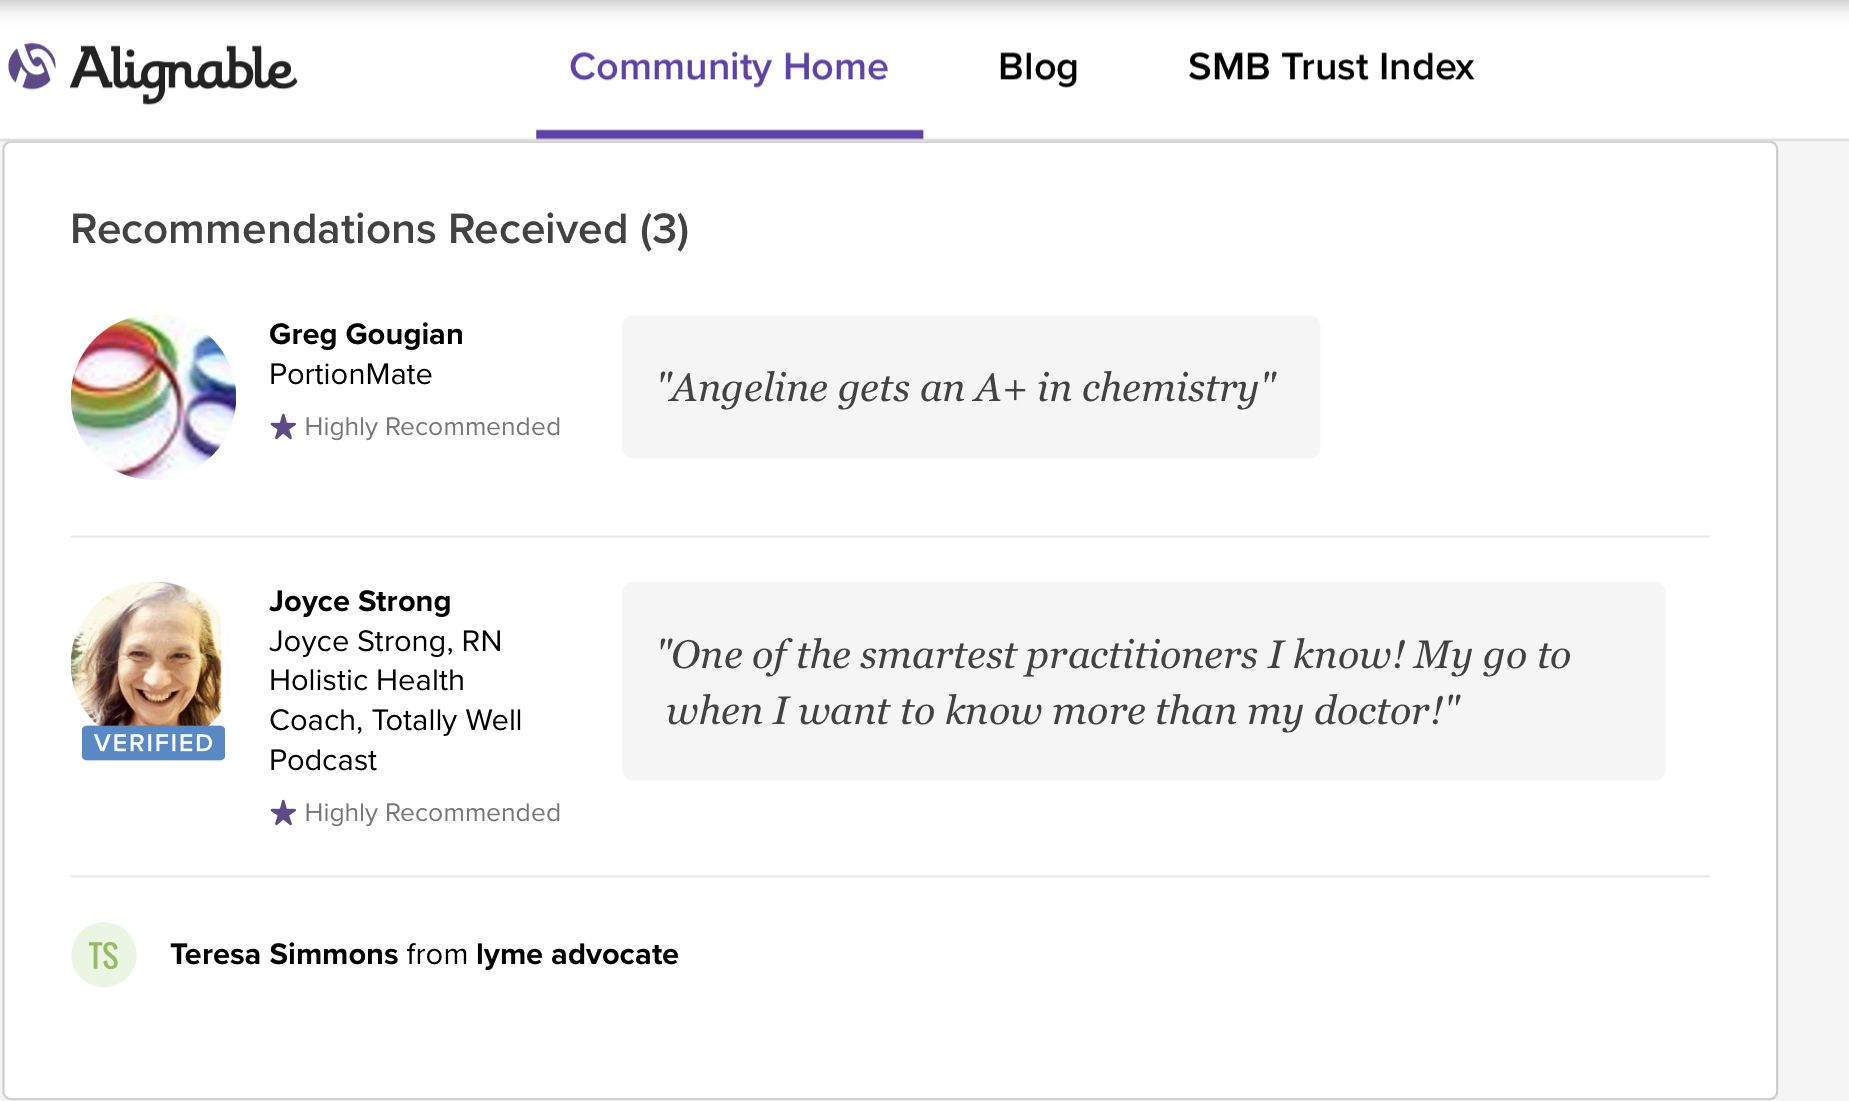Click the Alignable wordmark
1849x1101 pixels.
pyautogui.click(x=183, y=70)
